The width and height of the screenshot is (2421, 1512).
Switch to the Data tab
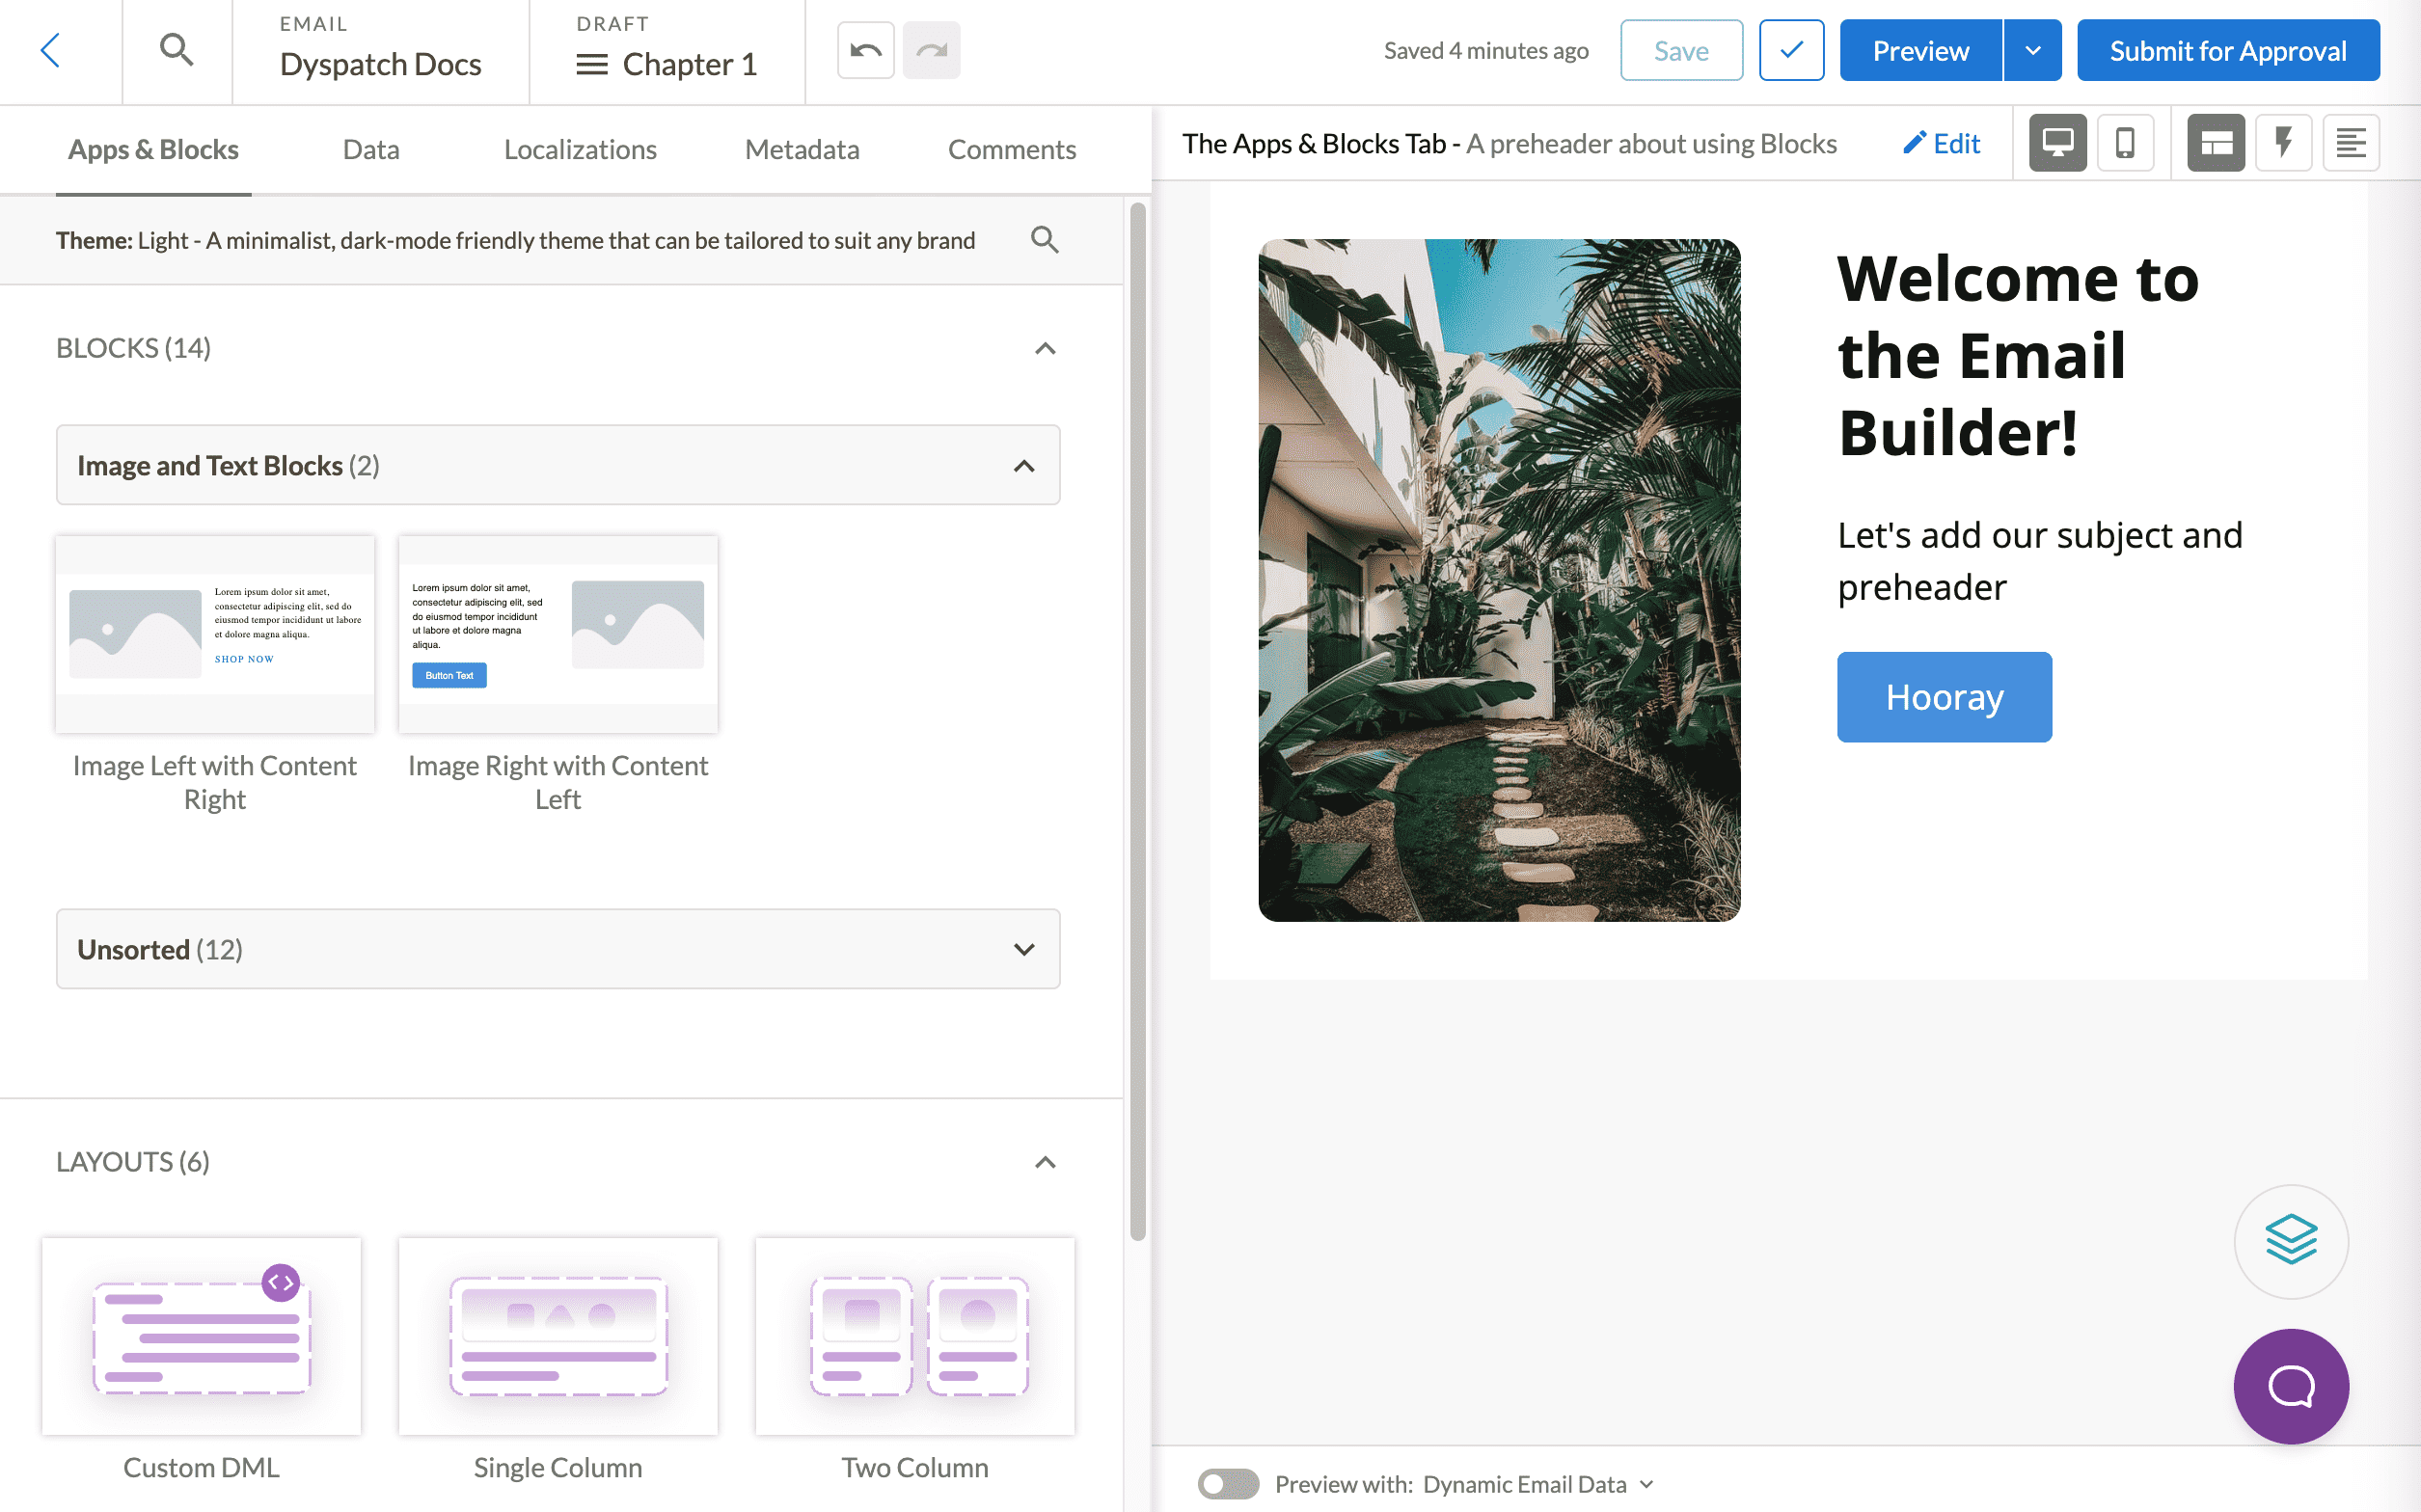click(371, 149)
